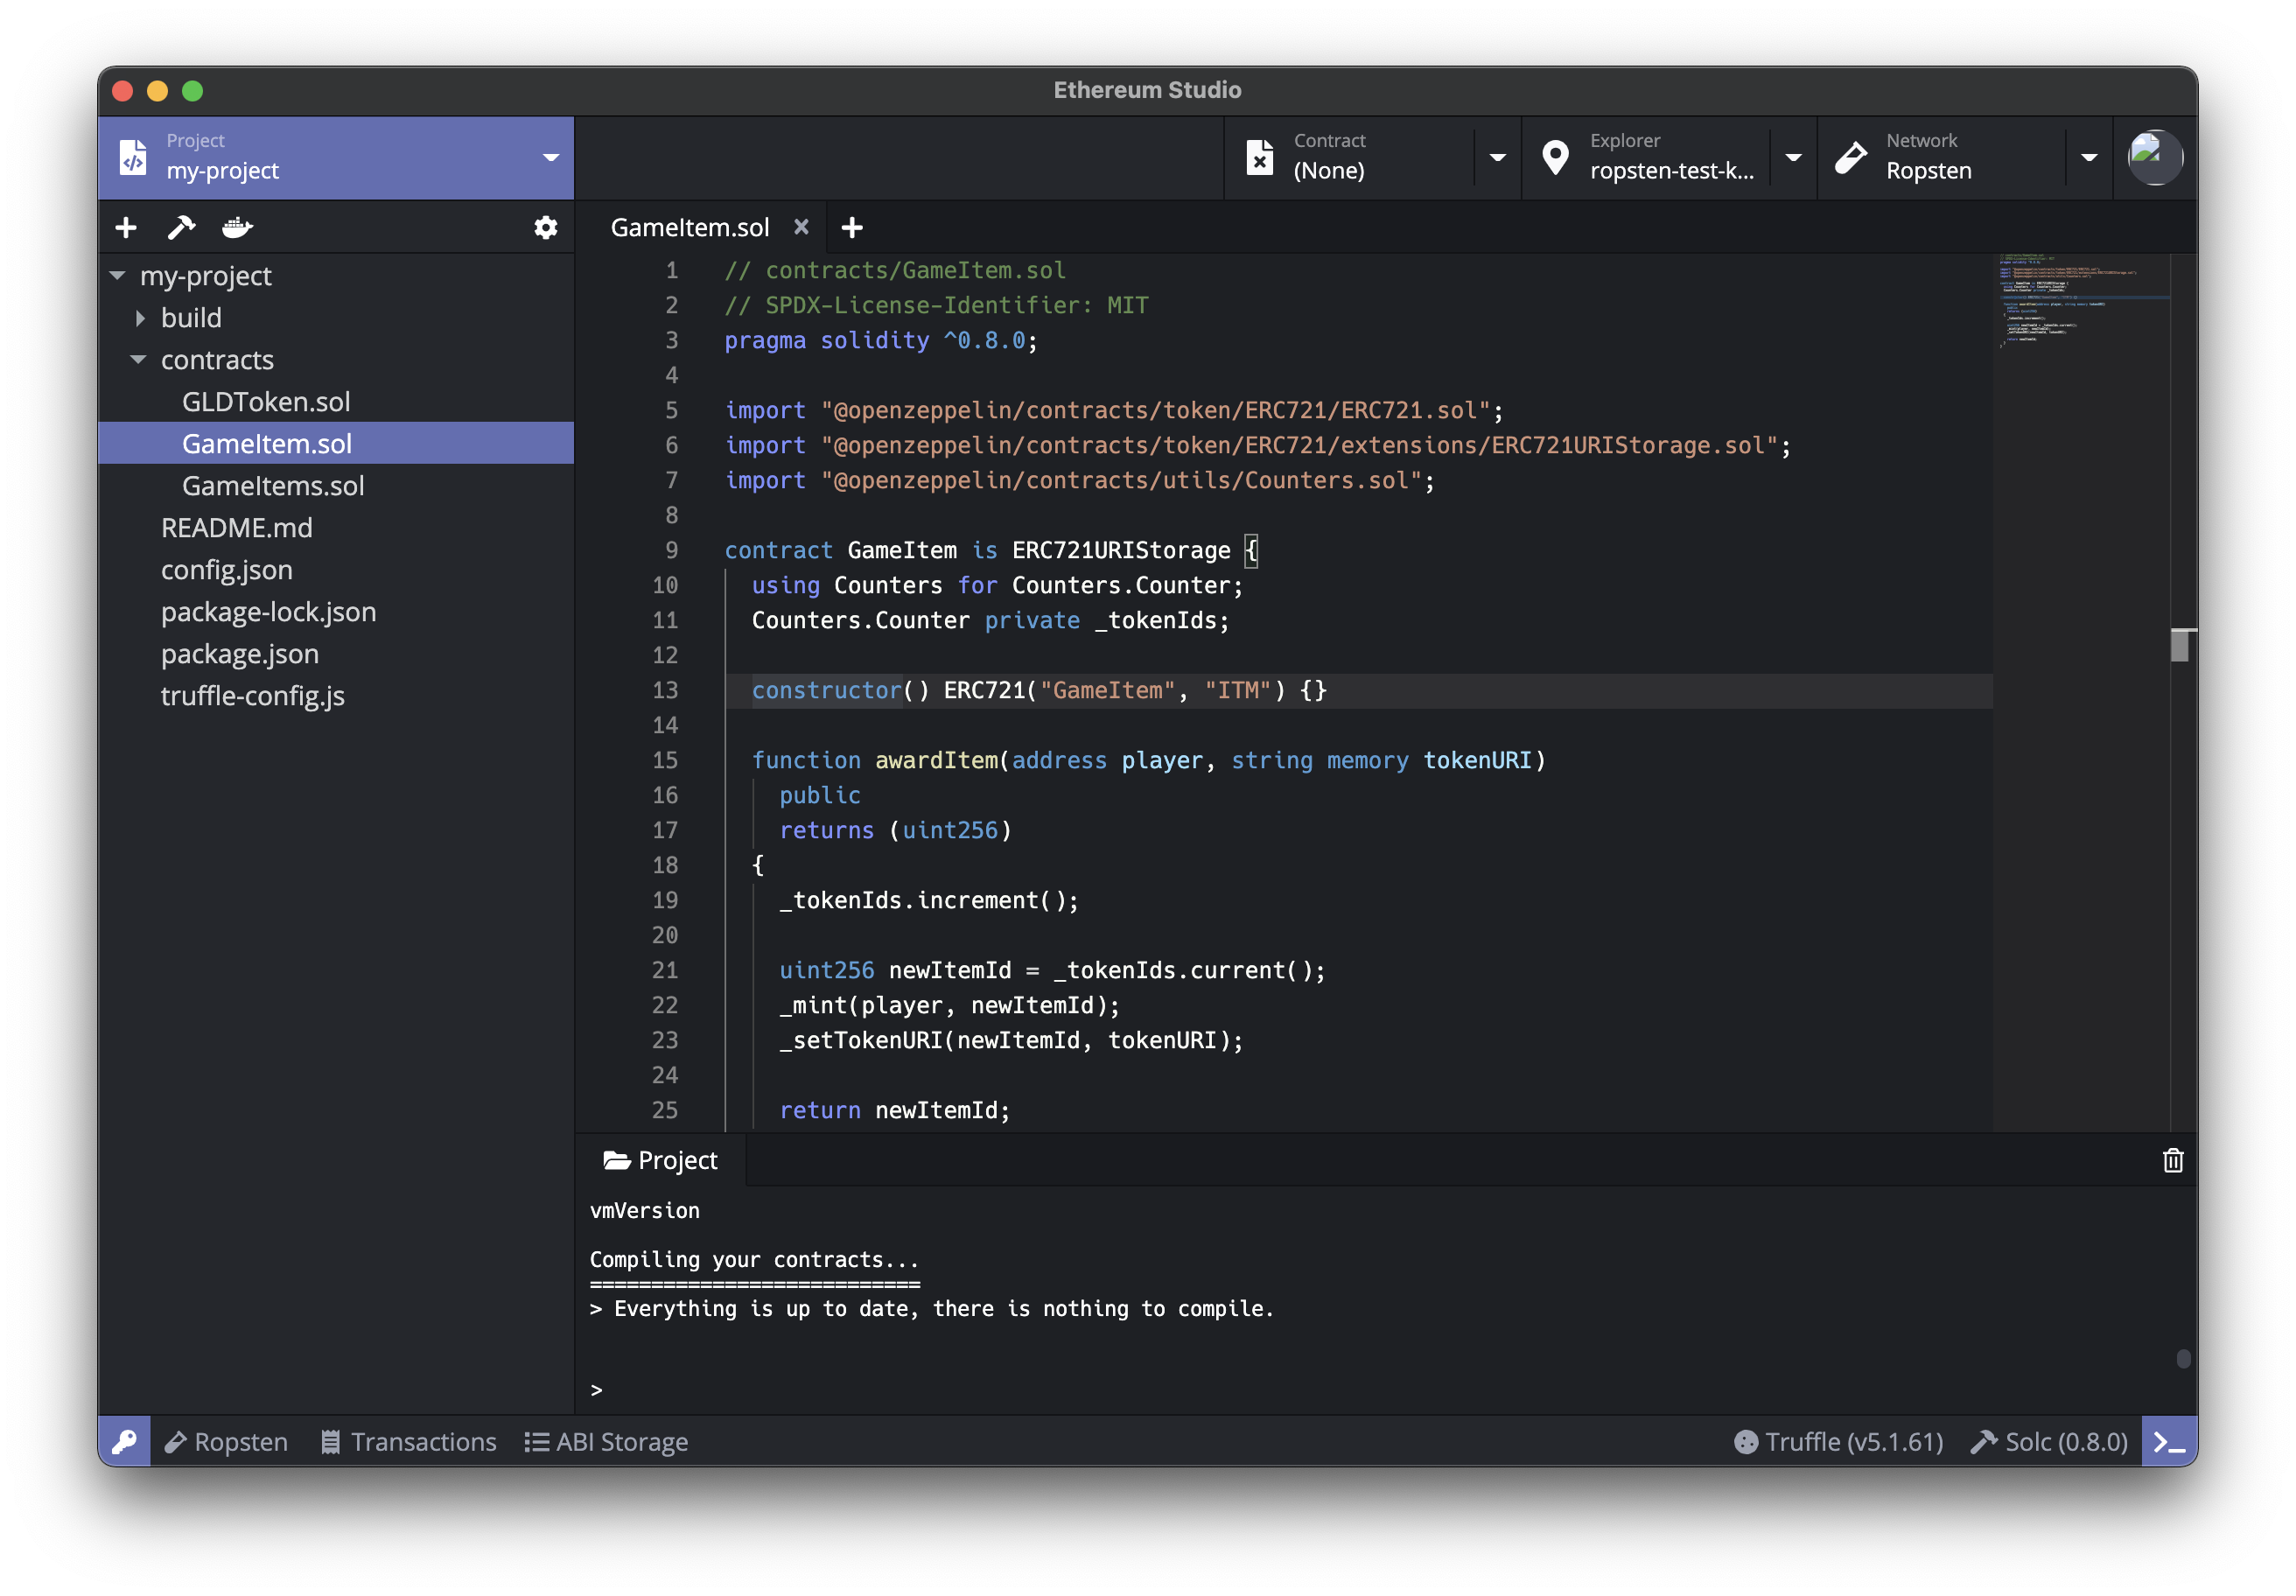Open ABI Storage in the status bar
Viewport: 2296px width, 1596px height.
607,1441
